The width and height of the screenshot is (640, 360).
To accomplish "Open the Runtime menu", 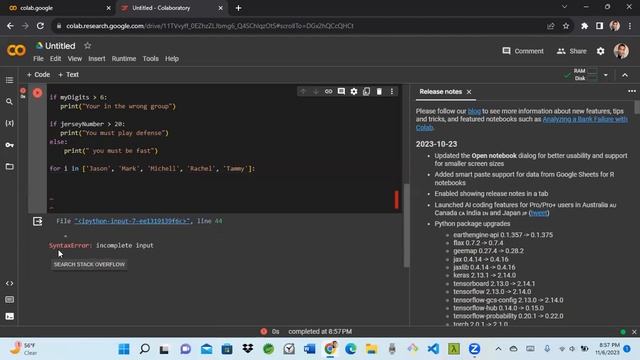I will [x=124, y=59].
